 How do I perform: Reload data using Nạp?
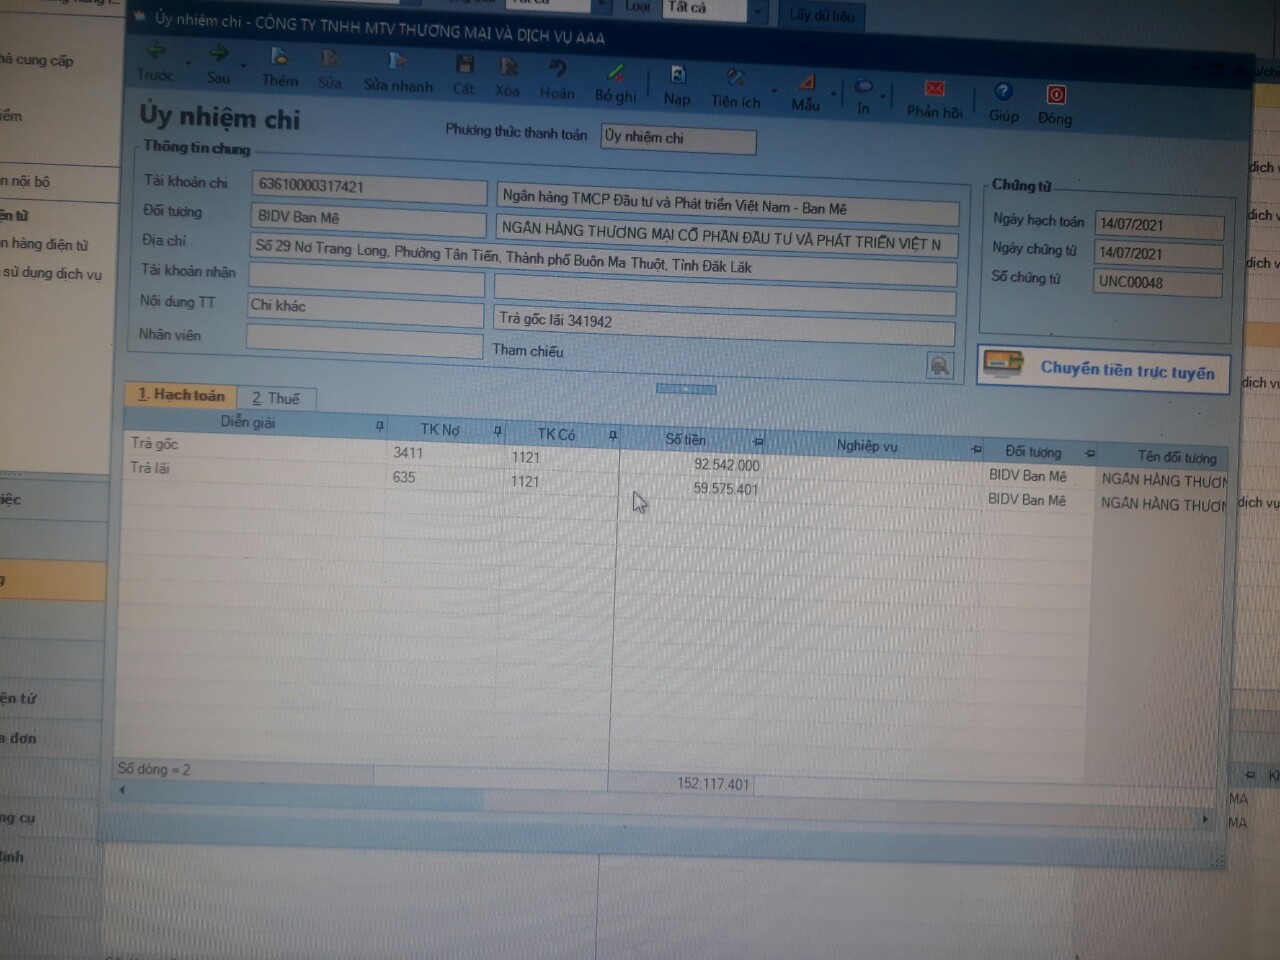click(677, 86)
